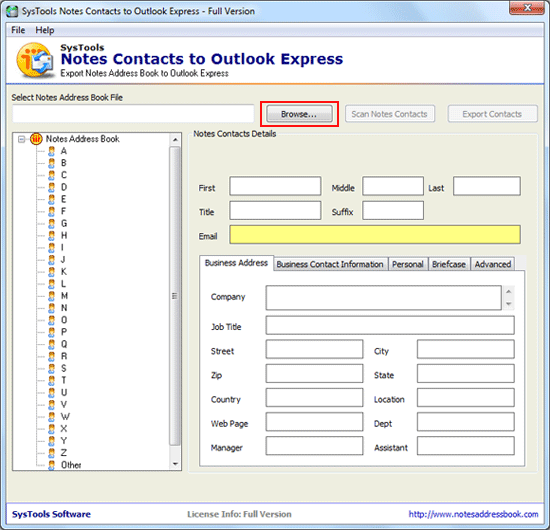The height and width of the screenshot is (530, 550).
Task: Switch to the Personal tab
Action: pyautogui.click(x=408, y=264)
